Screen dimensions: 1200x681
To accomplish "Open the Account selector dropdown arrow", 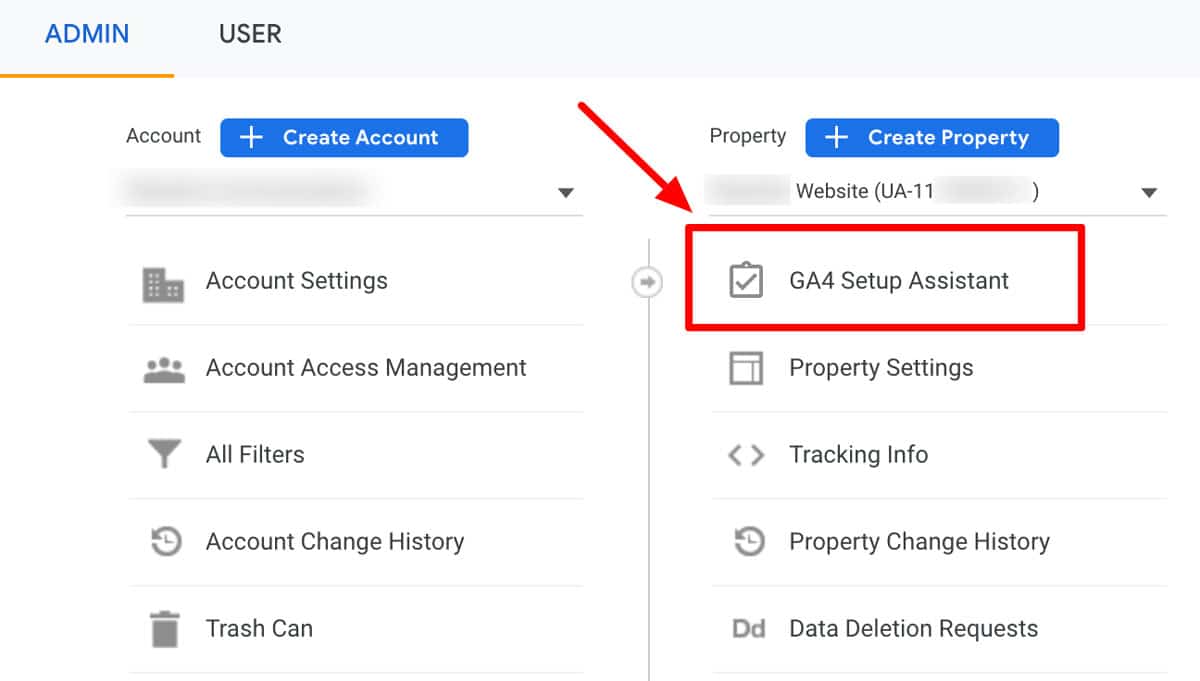I will click(x=566, y=192).
